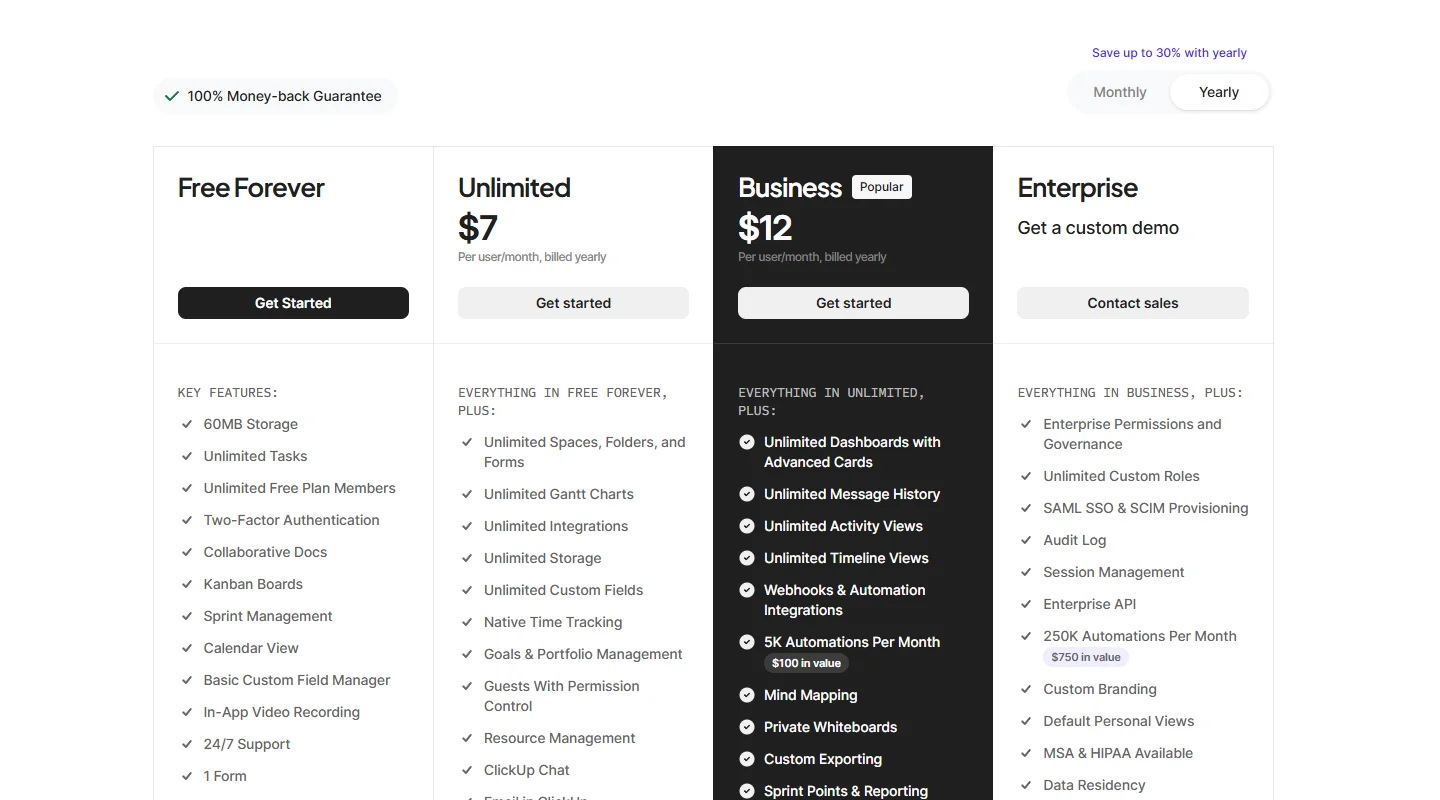Click the checkmark beside Unlimited Integrations
This screenshot has height=800, width=1440.
point(467,526)
